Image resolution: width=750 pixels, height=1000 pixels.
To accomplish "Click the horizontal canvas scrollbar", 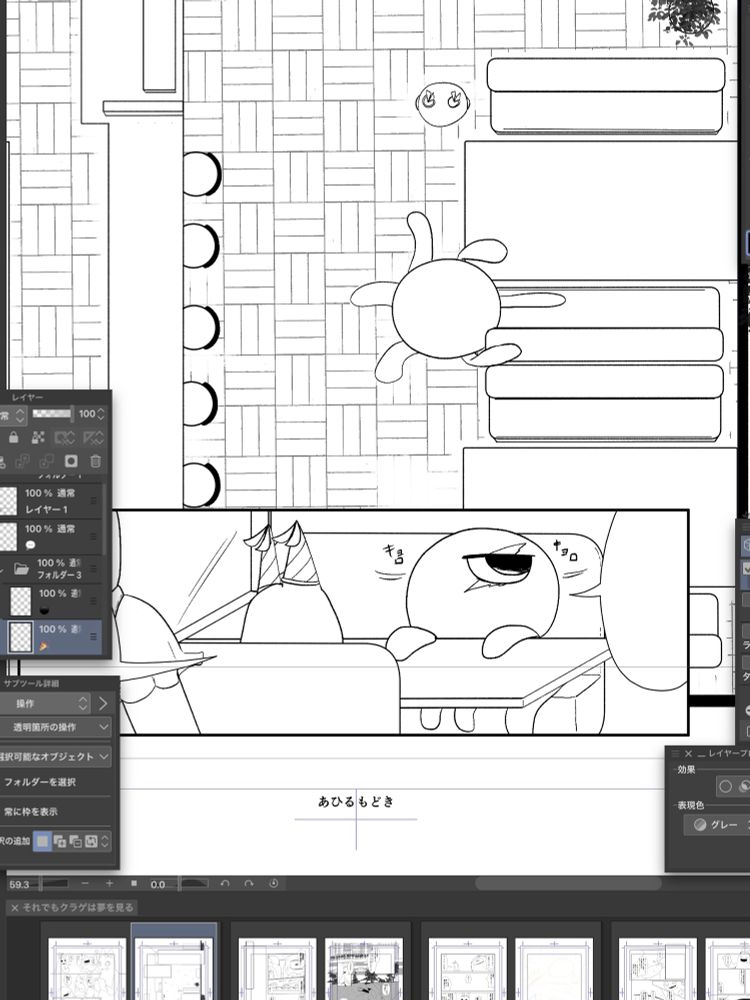I will coord(568,883).
